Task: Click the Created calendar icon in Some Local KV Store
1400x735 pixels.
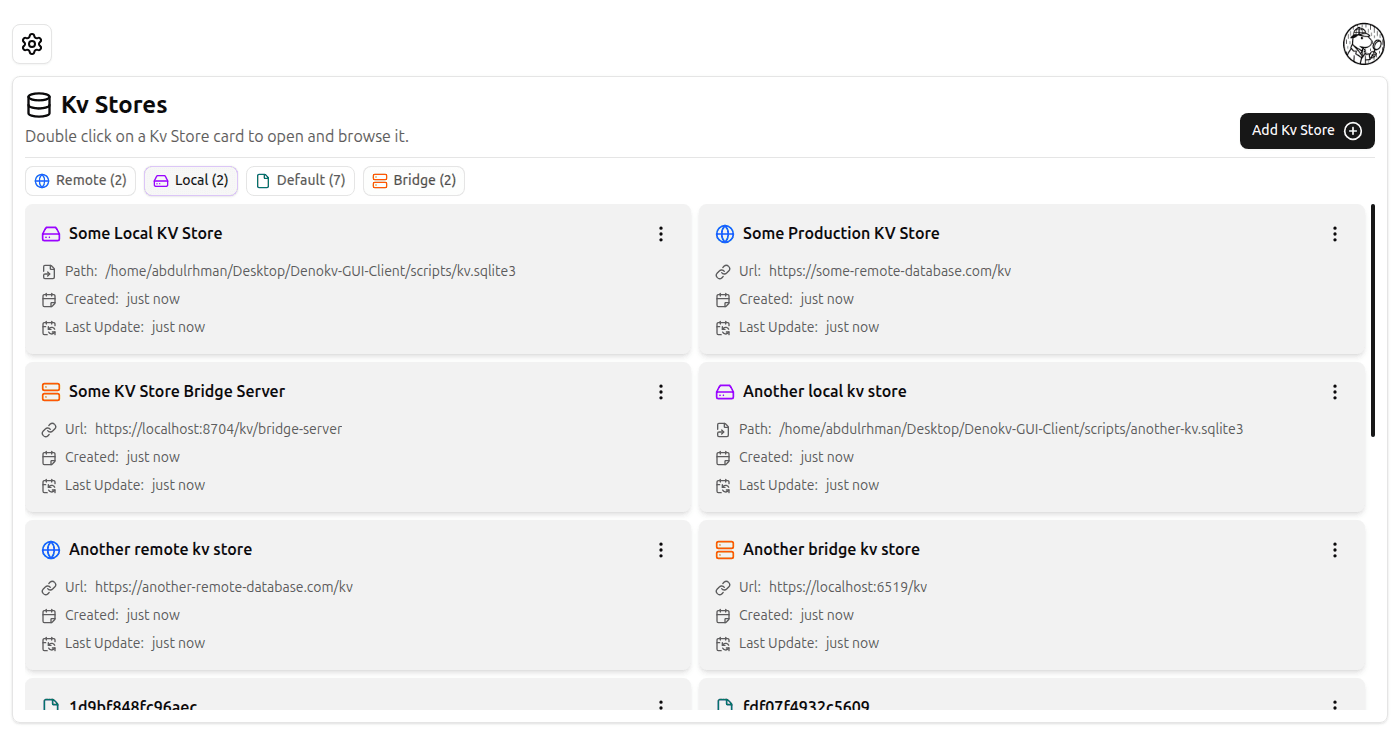Action: tap(49, 300)
